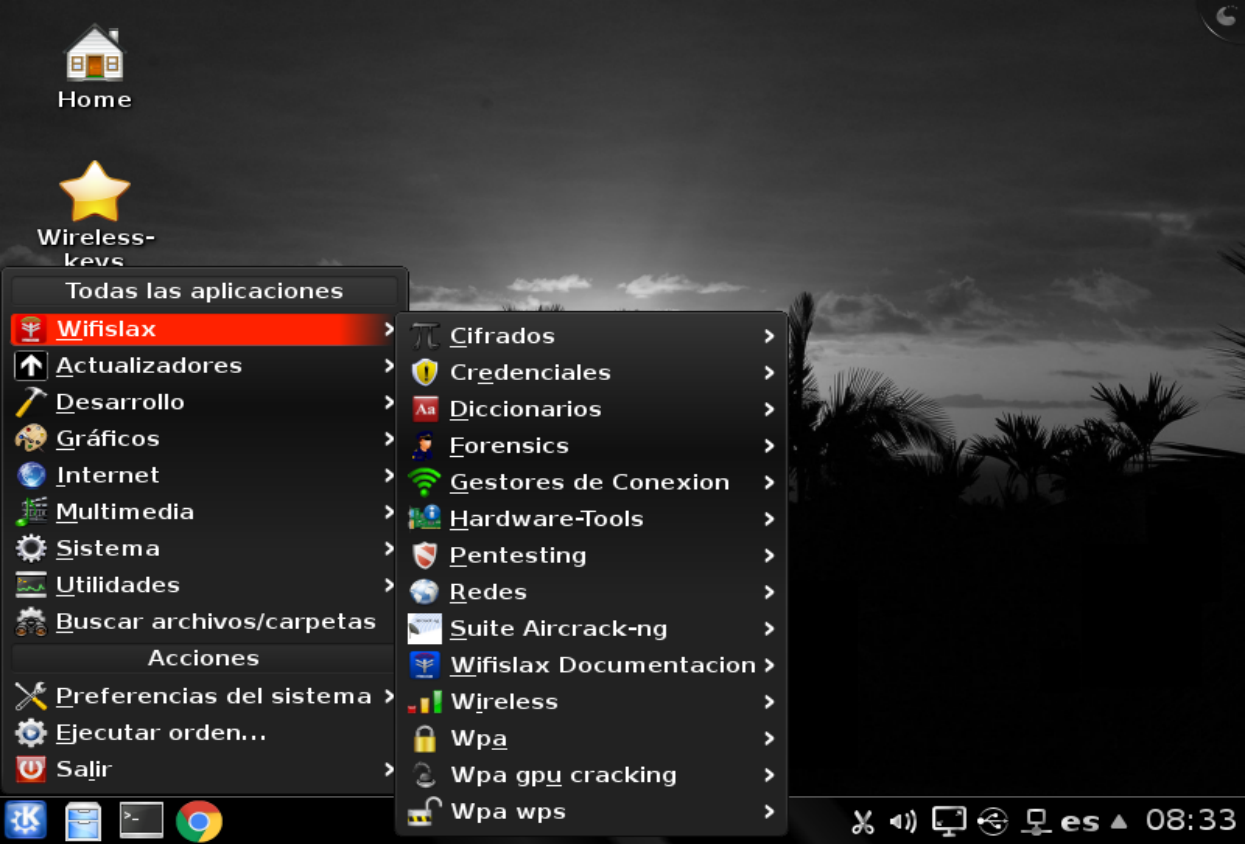Screen dimensions: 1245x844
Task: Click the clock showing 08:33
Action: [x=1191, y=821]
